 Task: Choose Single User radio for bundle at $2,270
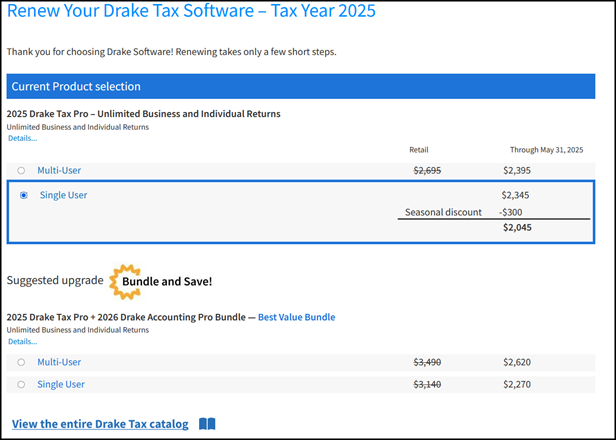click(21, 385)
